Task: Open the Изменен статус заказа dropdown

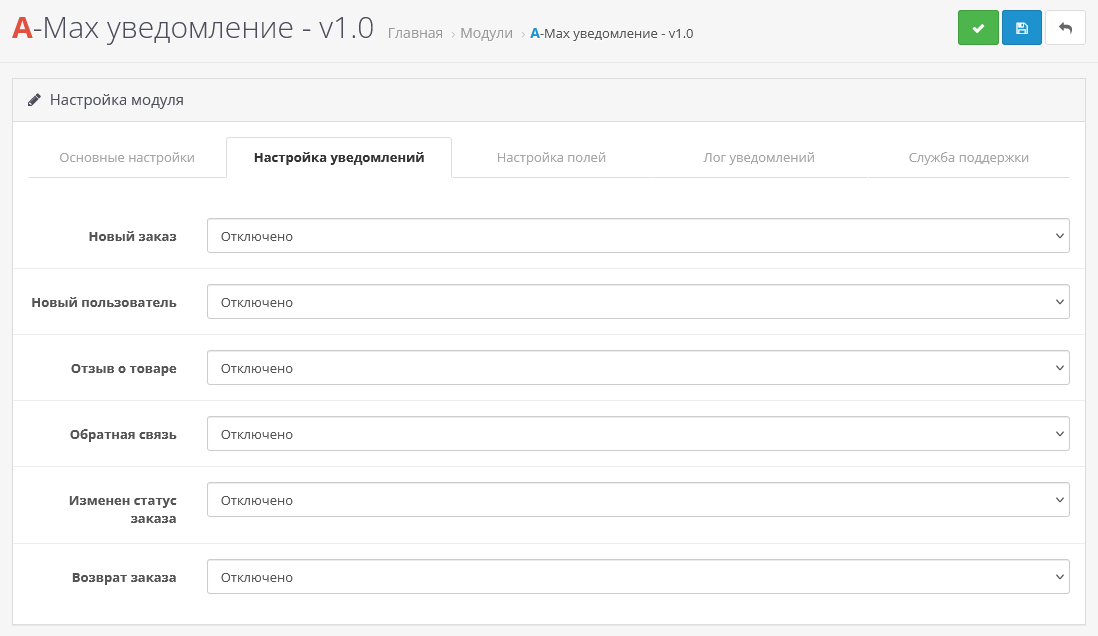Action: click(x=637, y=500)
